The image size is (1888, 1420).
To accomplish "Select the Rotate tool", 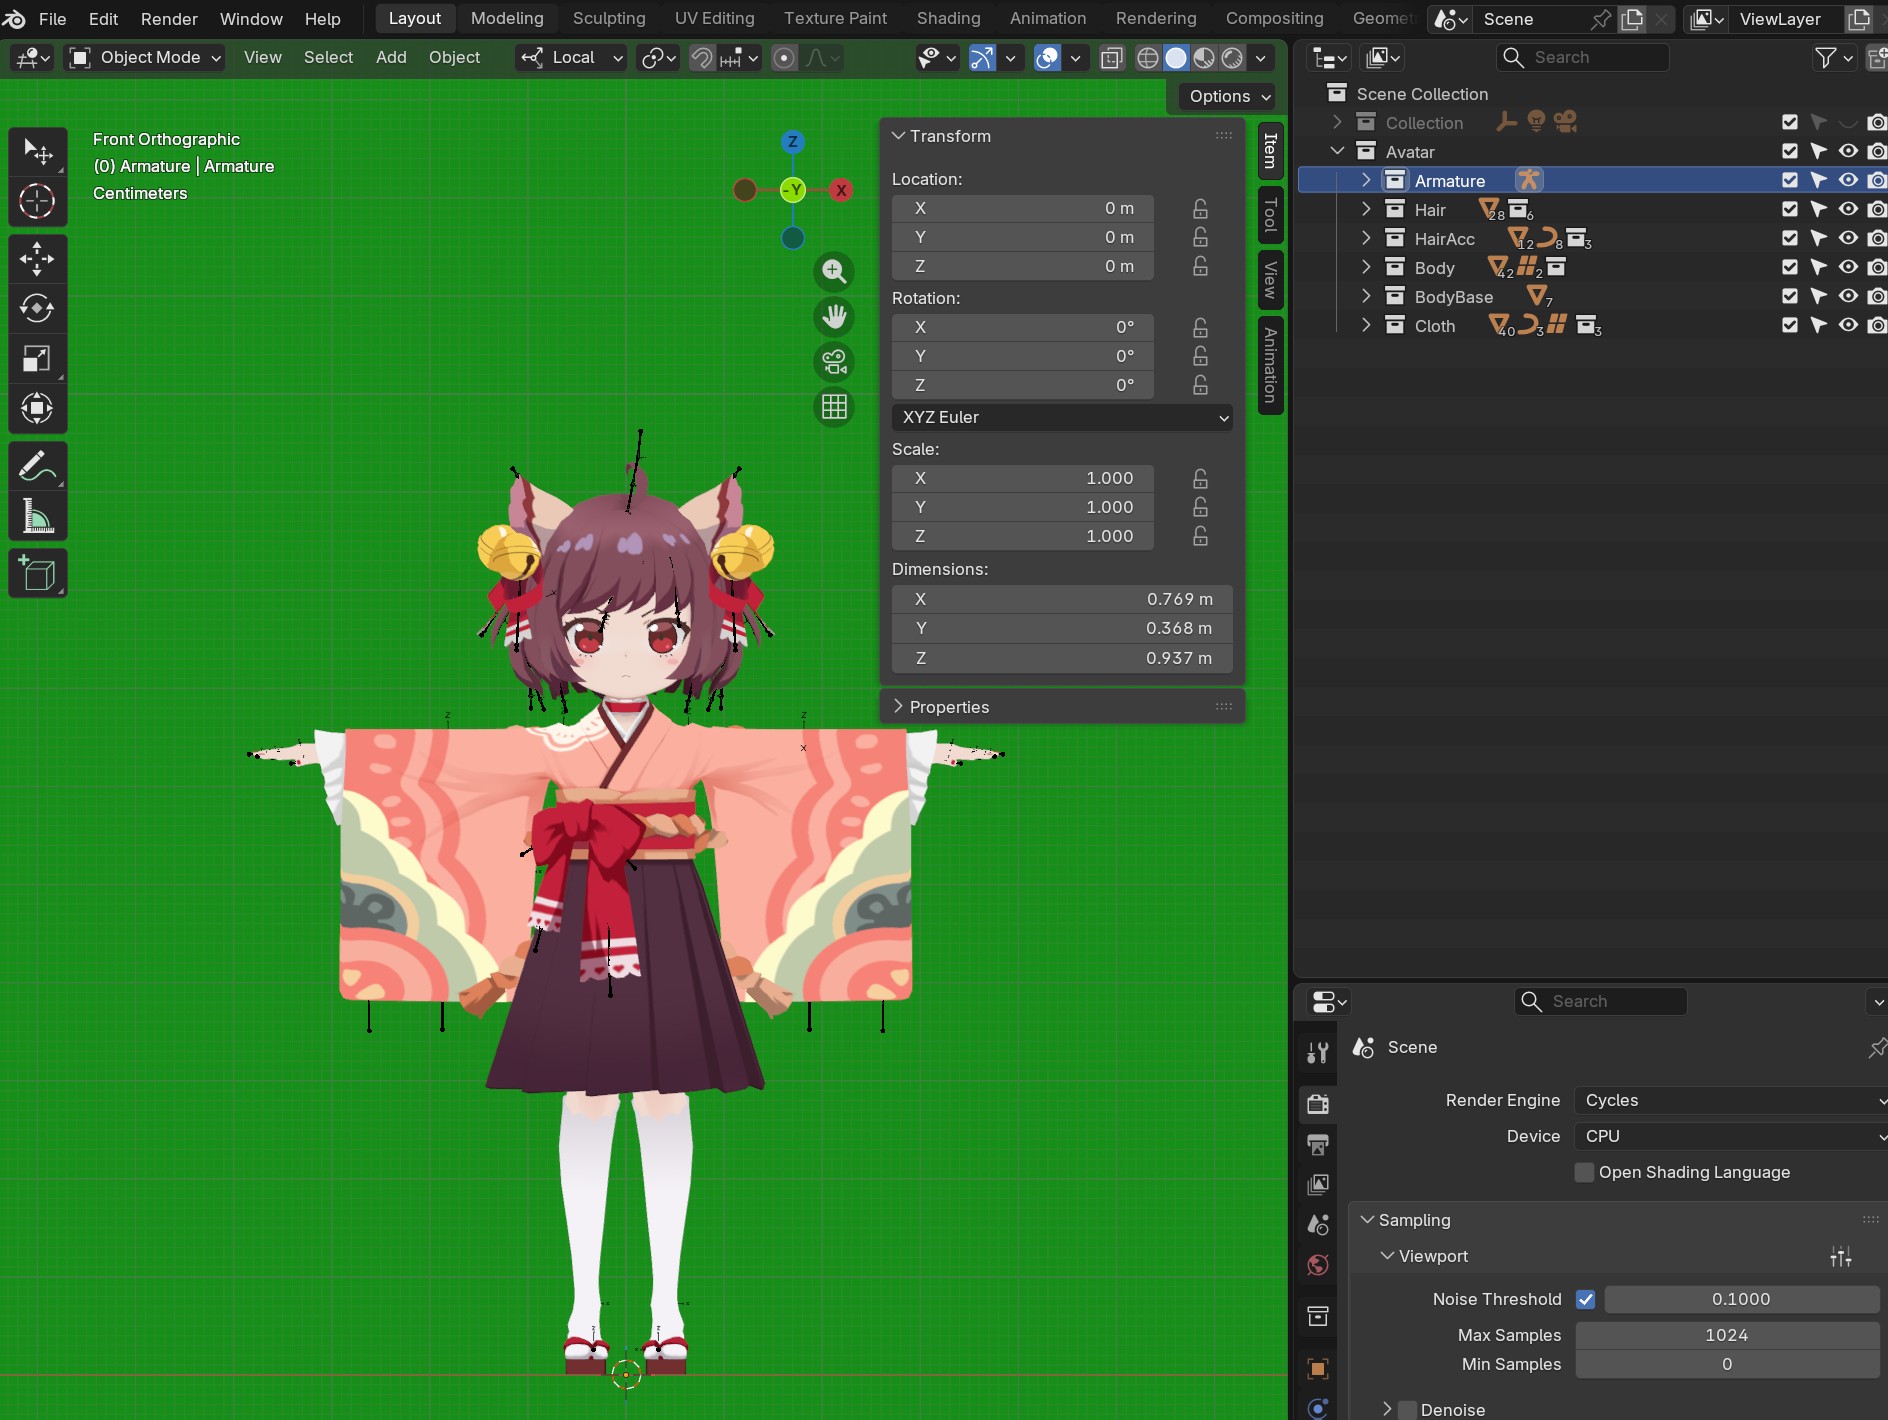I will tap(37, 309).
